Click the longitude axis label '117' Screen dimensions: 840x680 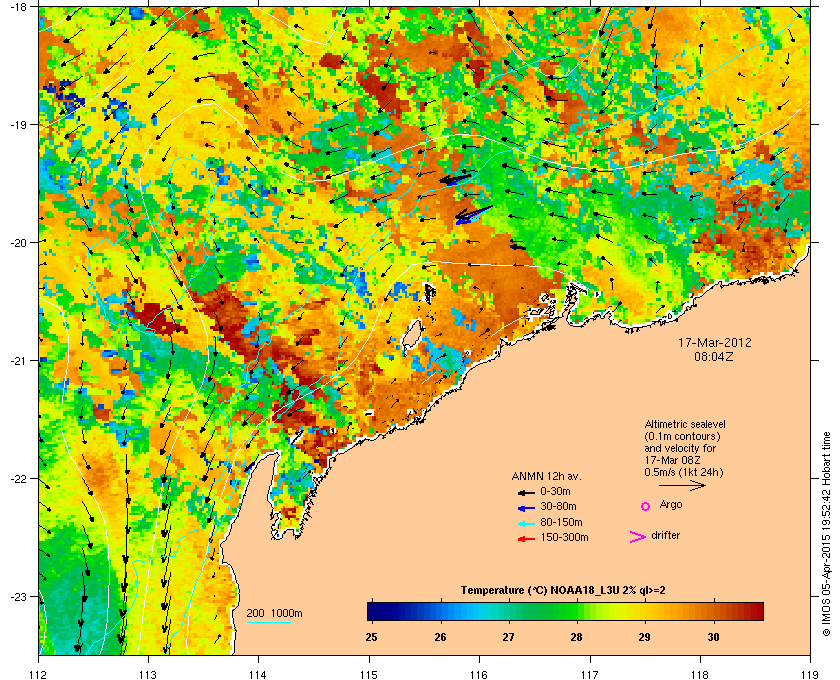click(589, 674)
